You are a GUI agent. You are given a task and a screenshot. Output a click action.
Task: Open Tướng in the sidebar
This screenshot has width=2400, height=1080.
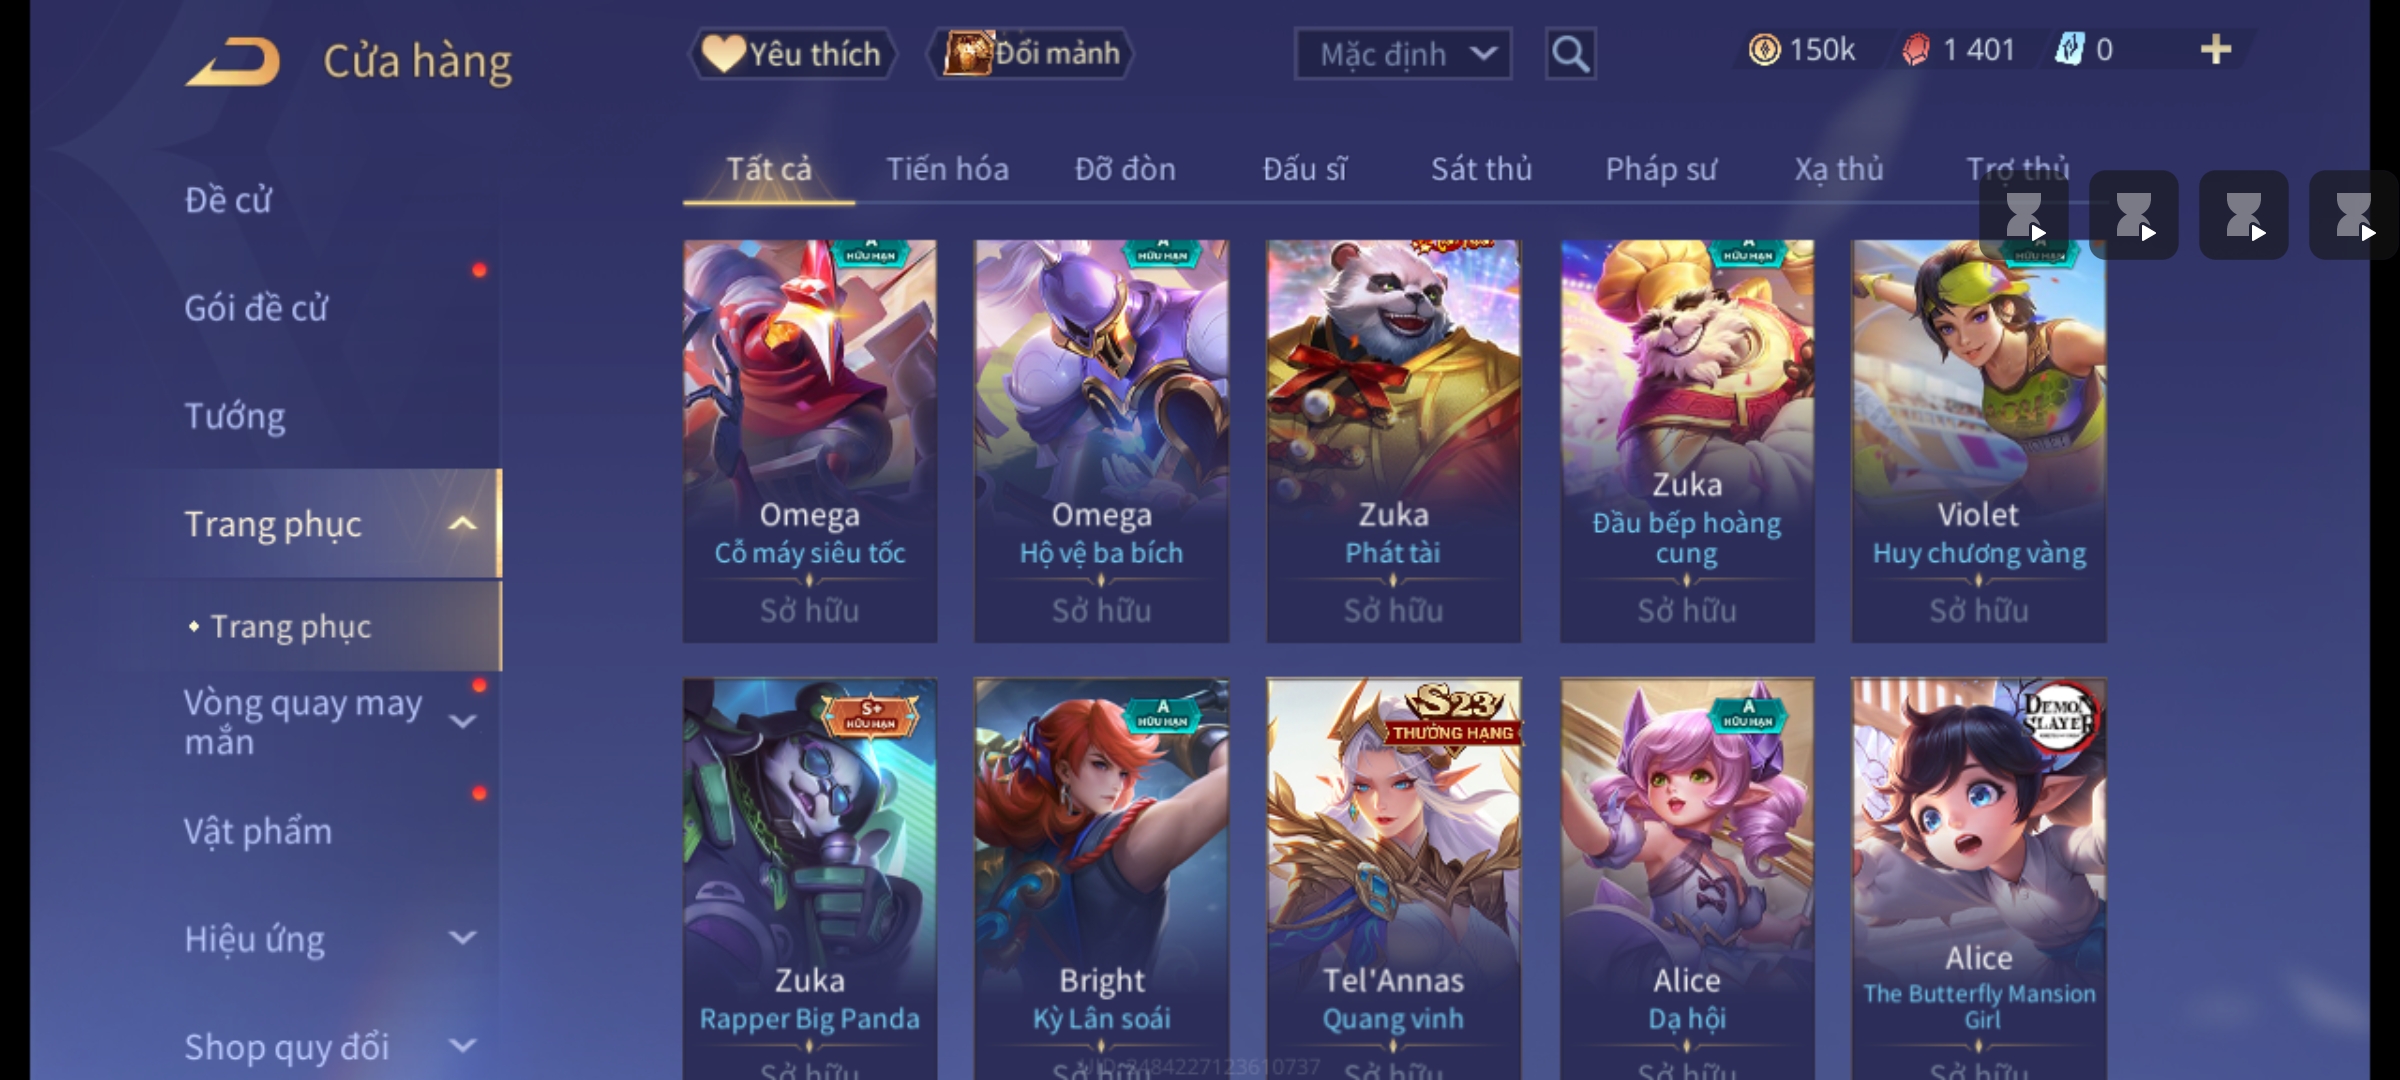pos(235,416)
